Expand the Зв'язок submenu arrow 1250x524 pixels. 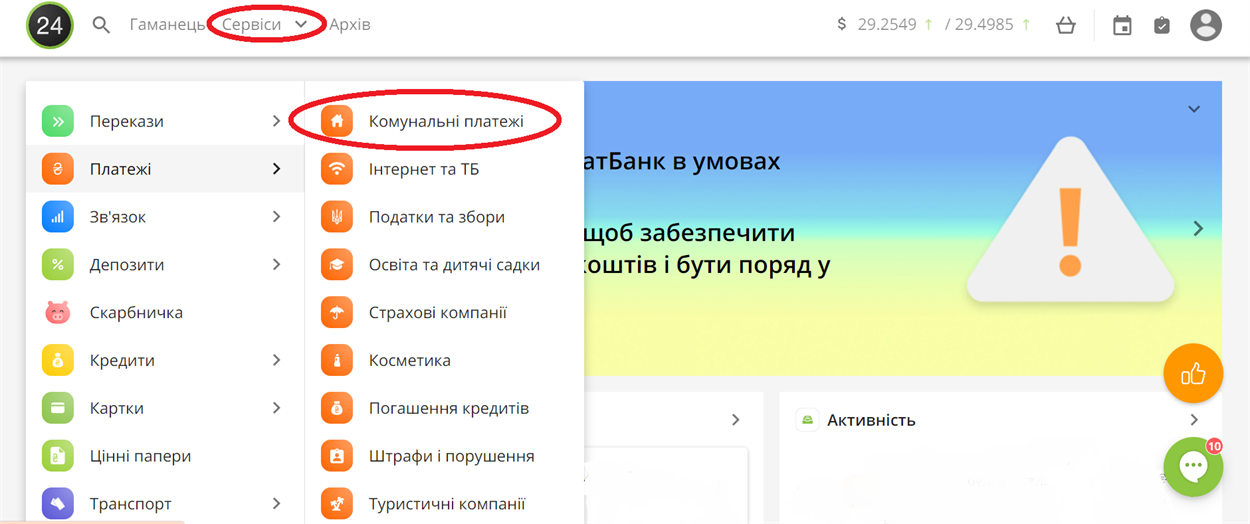pyautogui.click(x=277, y=217)
